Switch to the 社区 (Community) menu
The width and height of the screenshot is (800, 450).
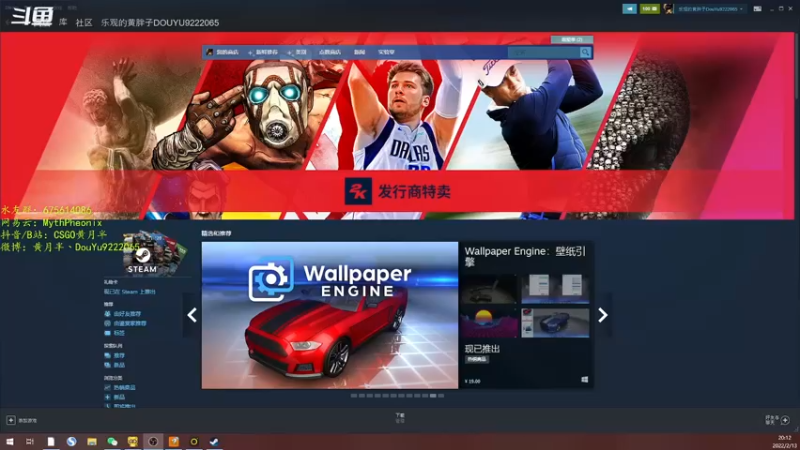[x=84, y=22]
